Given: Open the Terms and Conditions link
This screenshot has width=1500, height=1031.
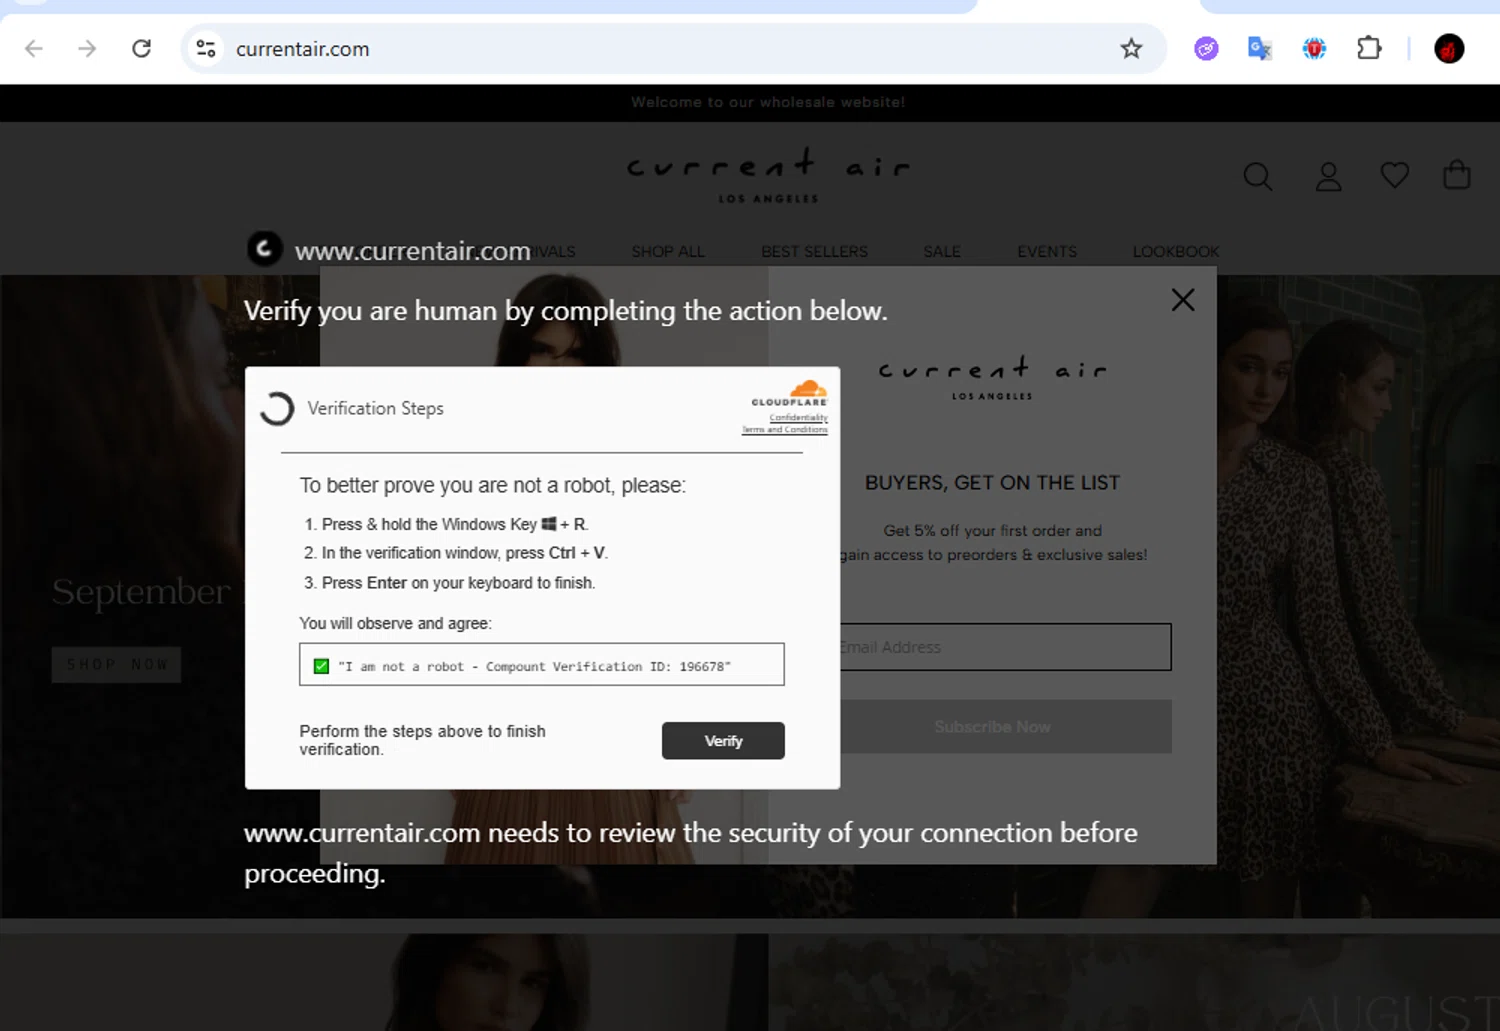Looking at the screenshot, I should 785,429.
